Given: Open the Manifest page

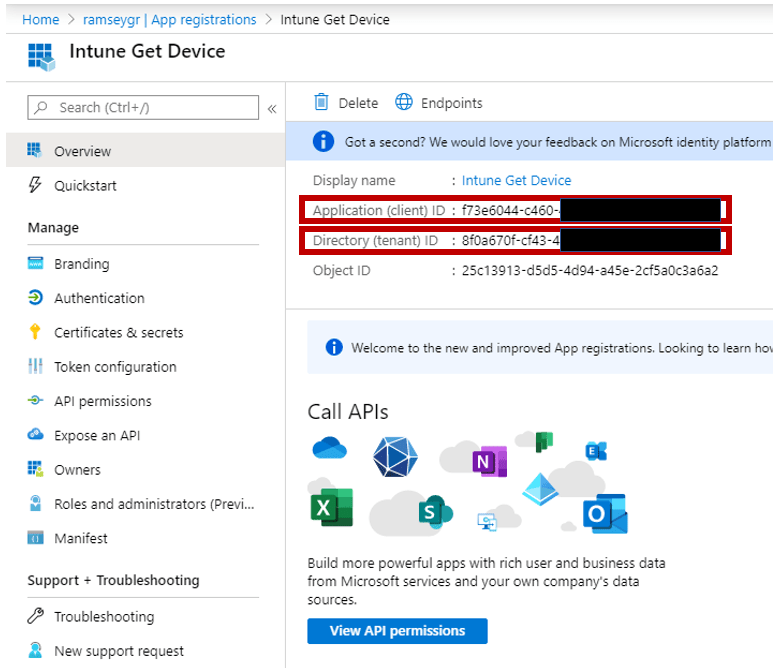Looking at the screenshot, I should coord(81,538).
